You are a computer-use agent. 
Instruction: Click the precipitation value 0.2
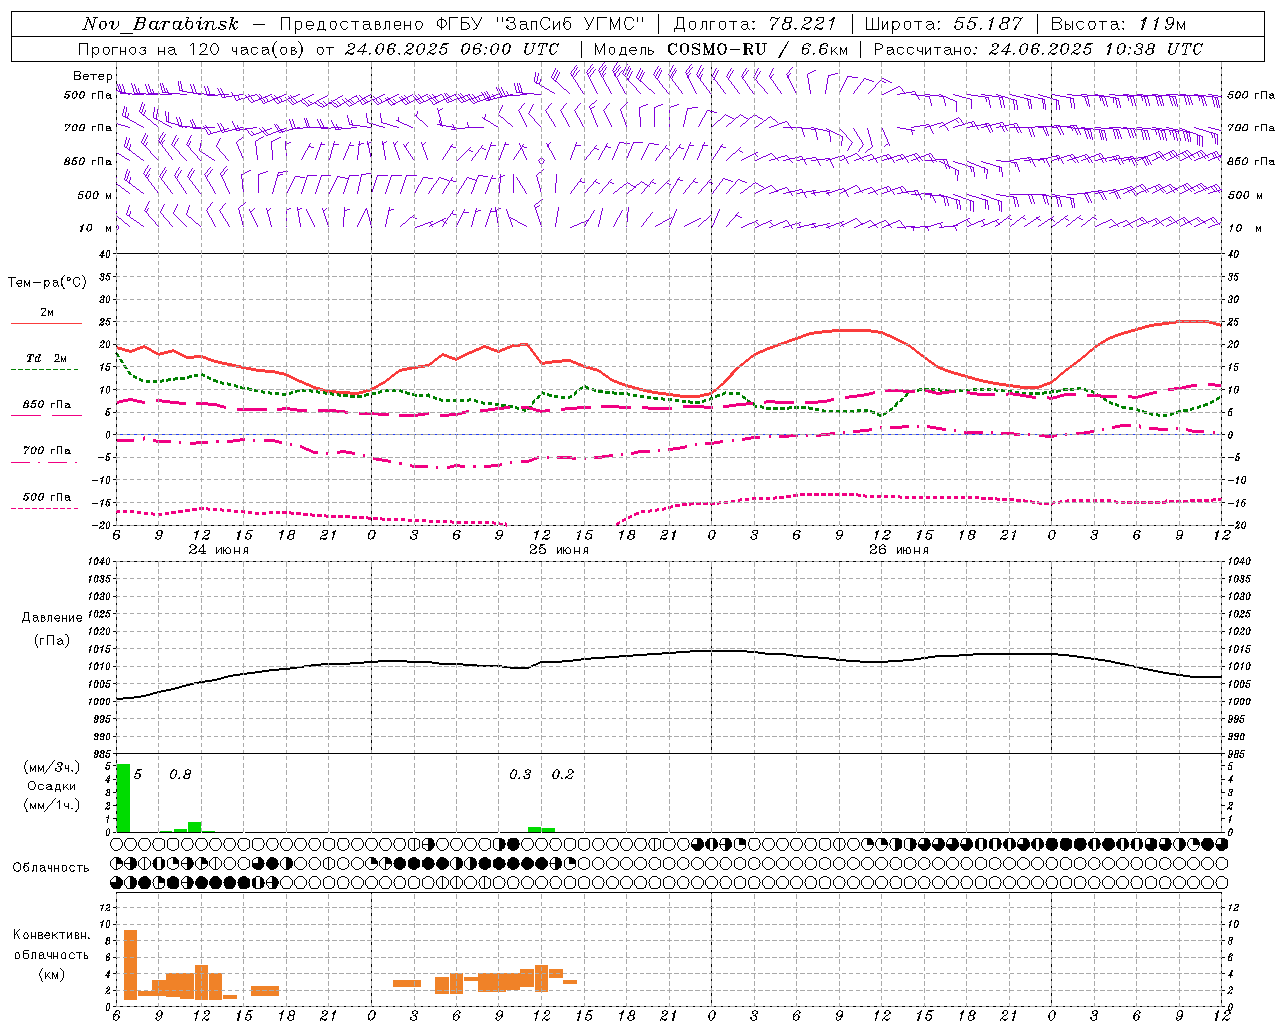point(563,775)
